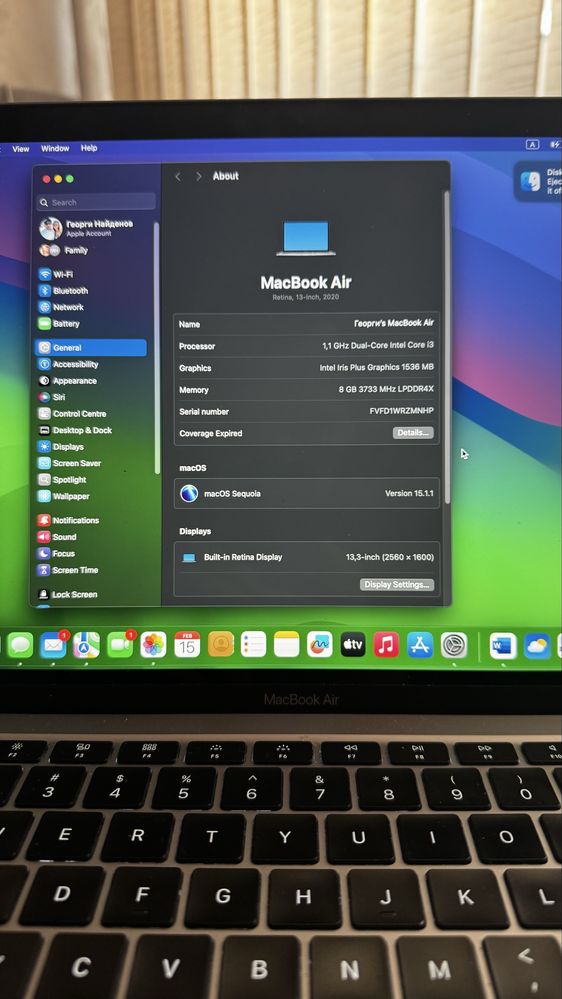562x999 pixels.
Task: Open Appearance settings
Action: point(68,381)
